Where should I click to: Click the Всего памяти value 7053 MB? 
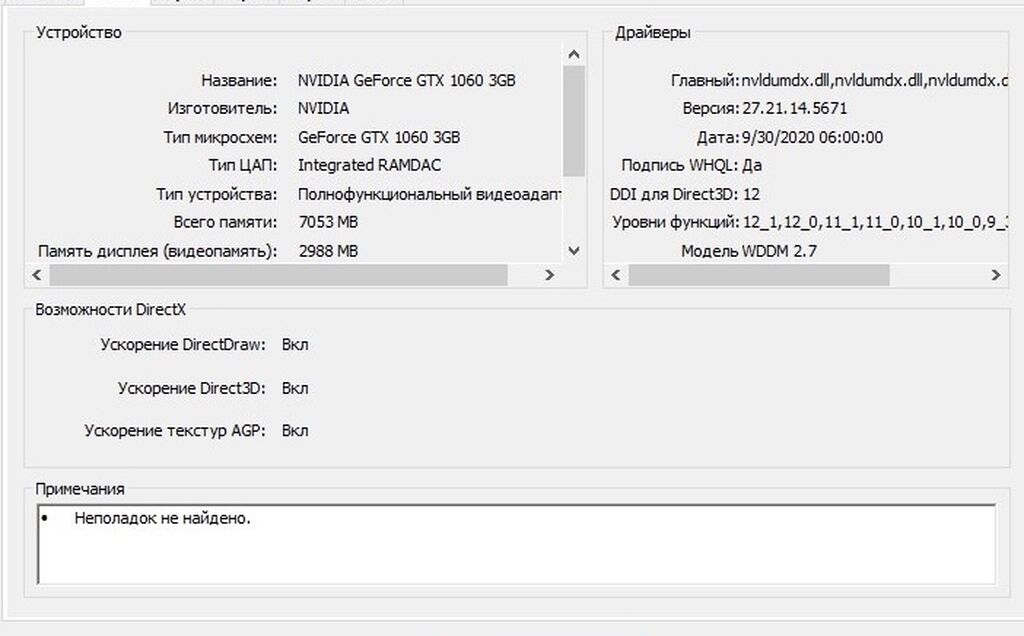tap(328, 222)
